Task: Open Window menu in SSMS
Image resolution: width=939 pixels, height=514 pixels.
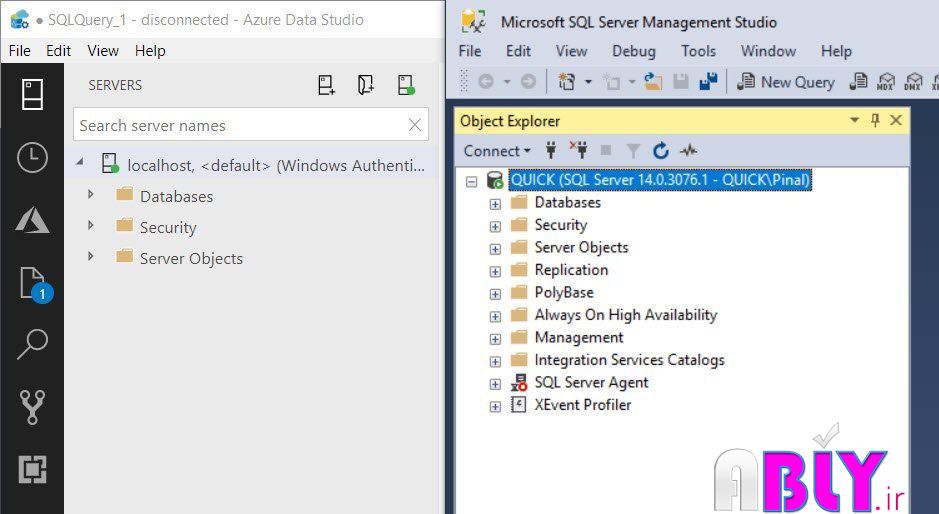Action: pyautogui.click(x=768, y=52)
